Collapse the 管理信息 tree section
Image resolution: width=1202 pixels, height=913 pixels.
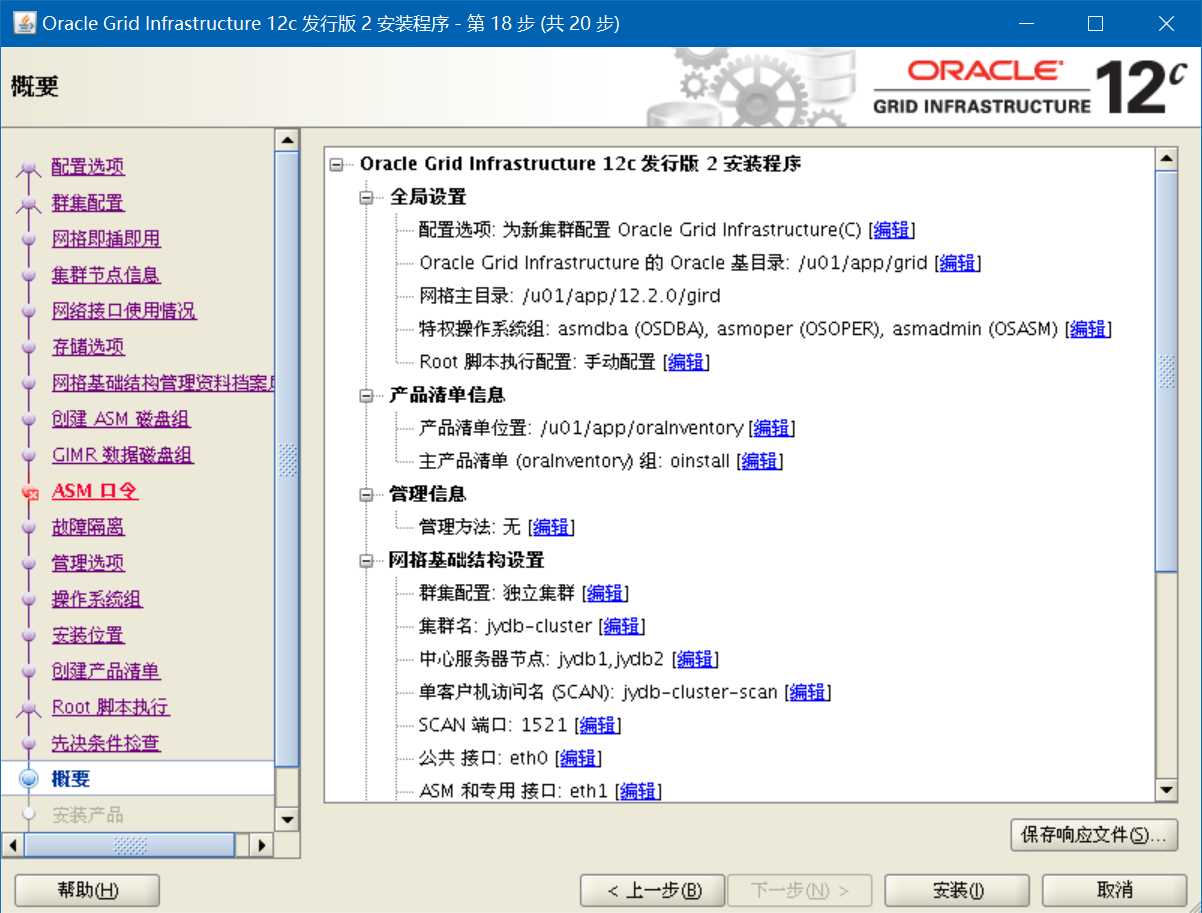[367, 494]
